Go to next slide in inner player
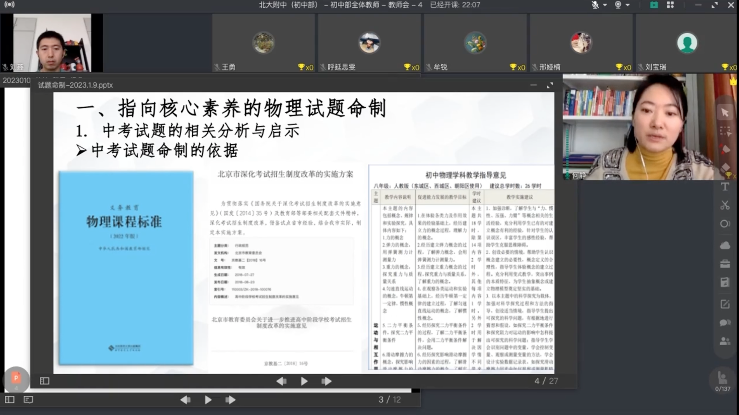 pyautogui.click(x=326, y=381)
